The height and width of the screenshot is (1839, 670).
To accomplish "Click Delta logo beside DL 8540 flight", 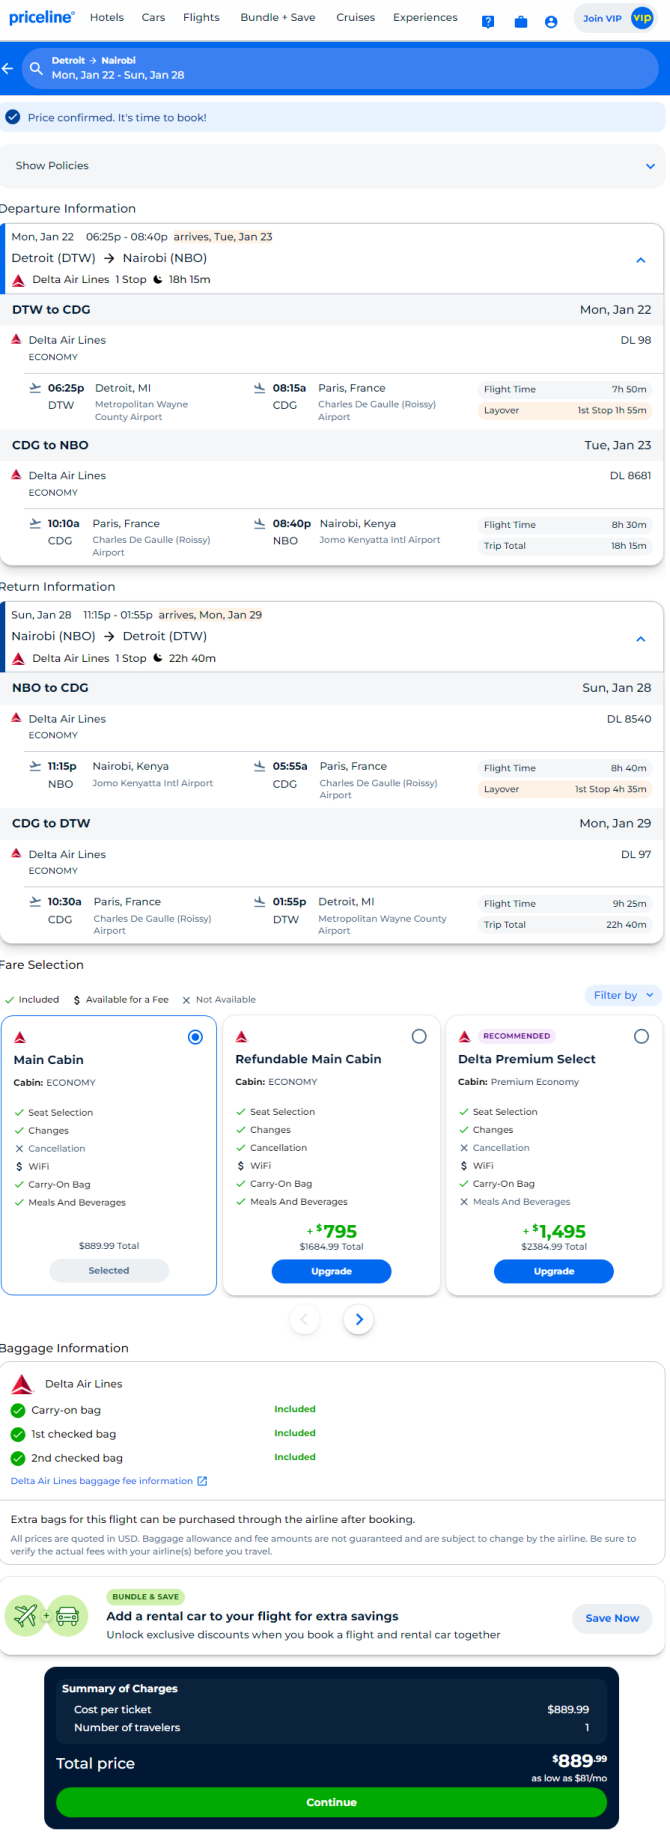I will tap(16, 718).
